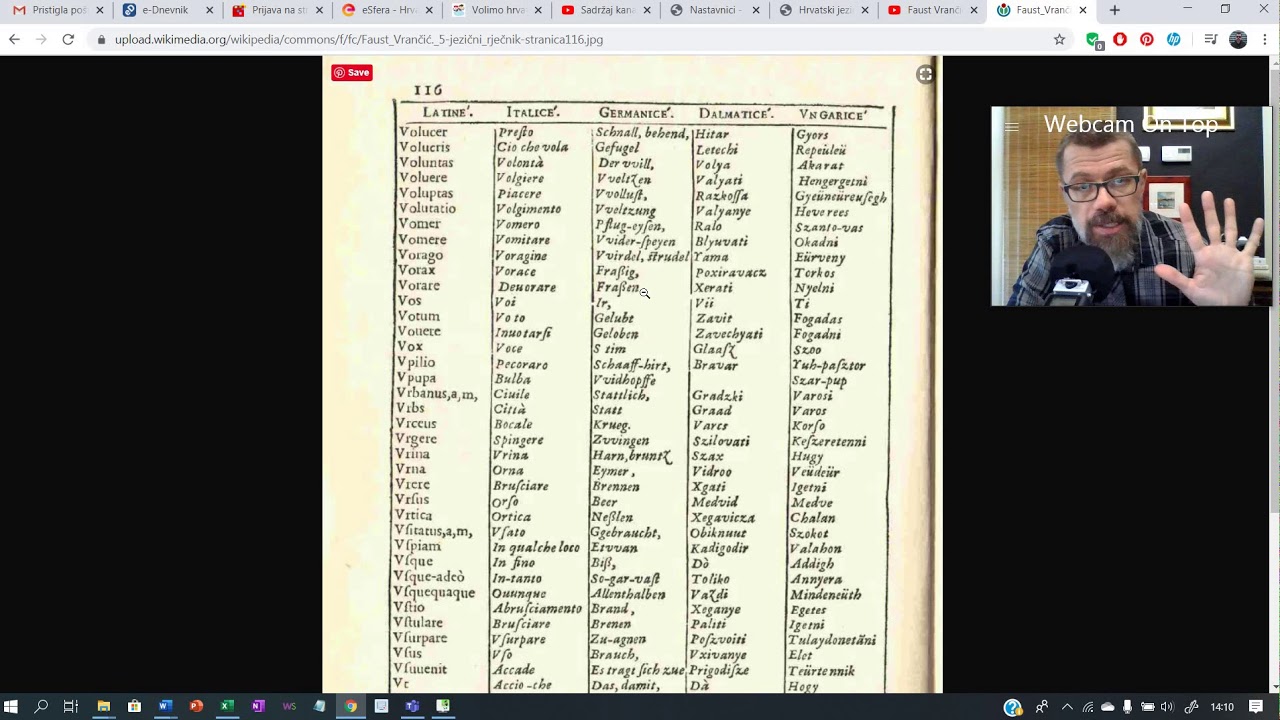This screenshot has height=720, width=1280.
Task: Open the Chrome profile avatar
Action: pyautogui.click(x=1238, y=39)
